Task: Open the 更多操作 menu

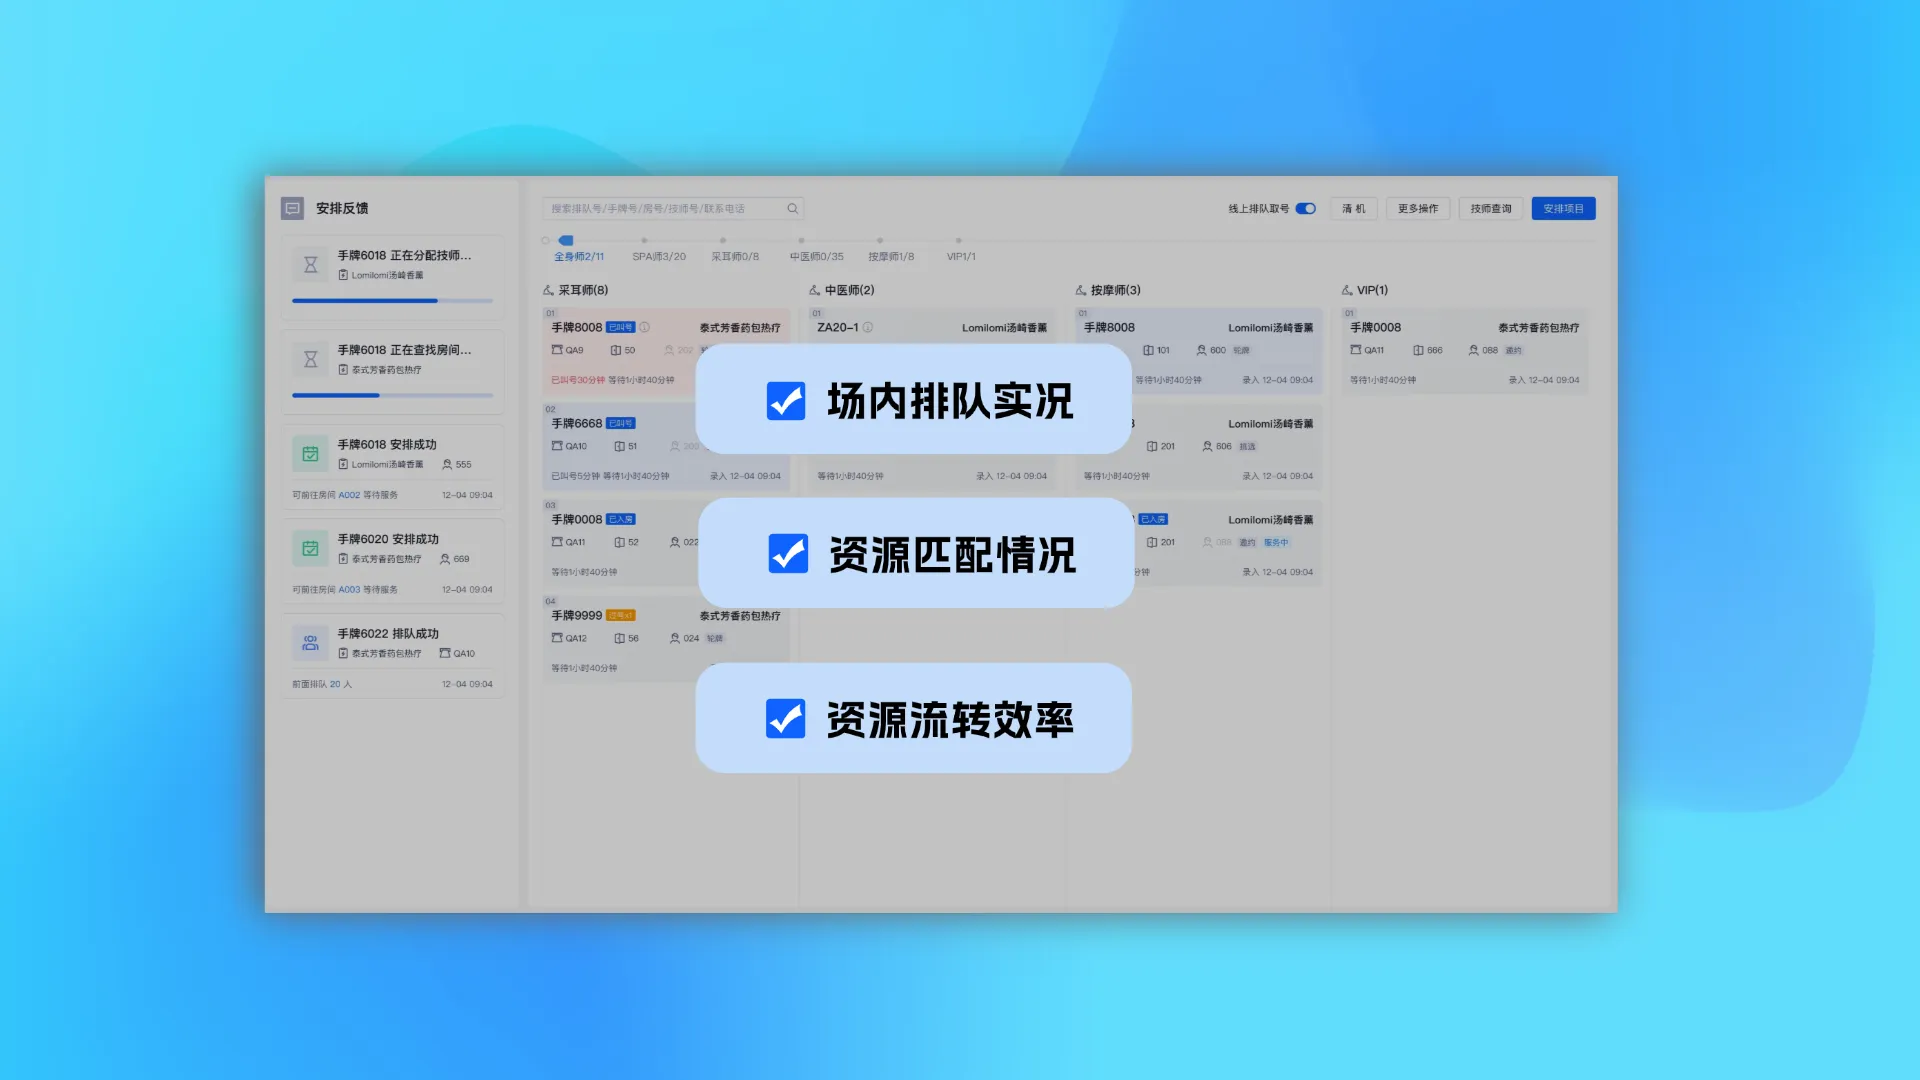Action: click(1417, 208)
